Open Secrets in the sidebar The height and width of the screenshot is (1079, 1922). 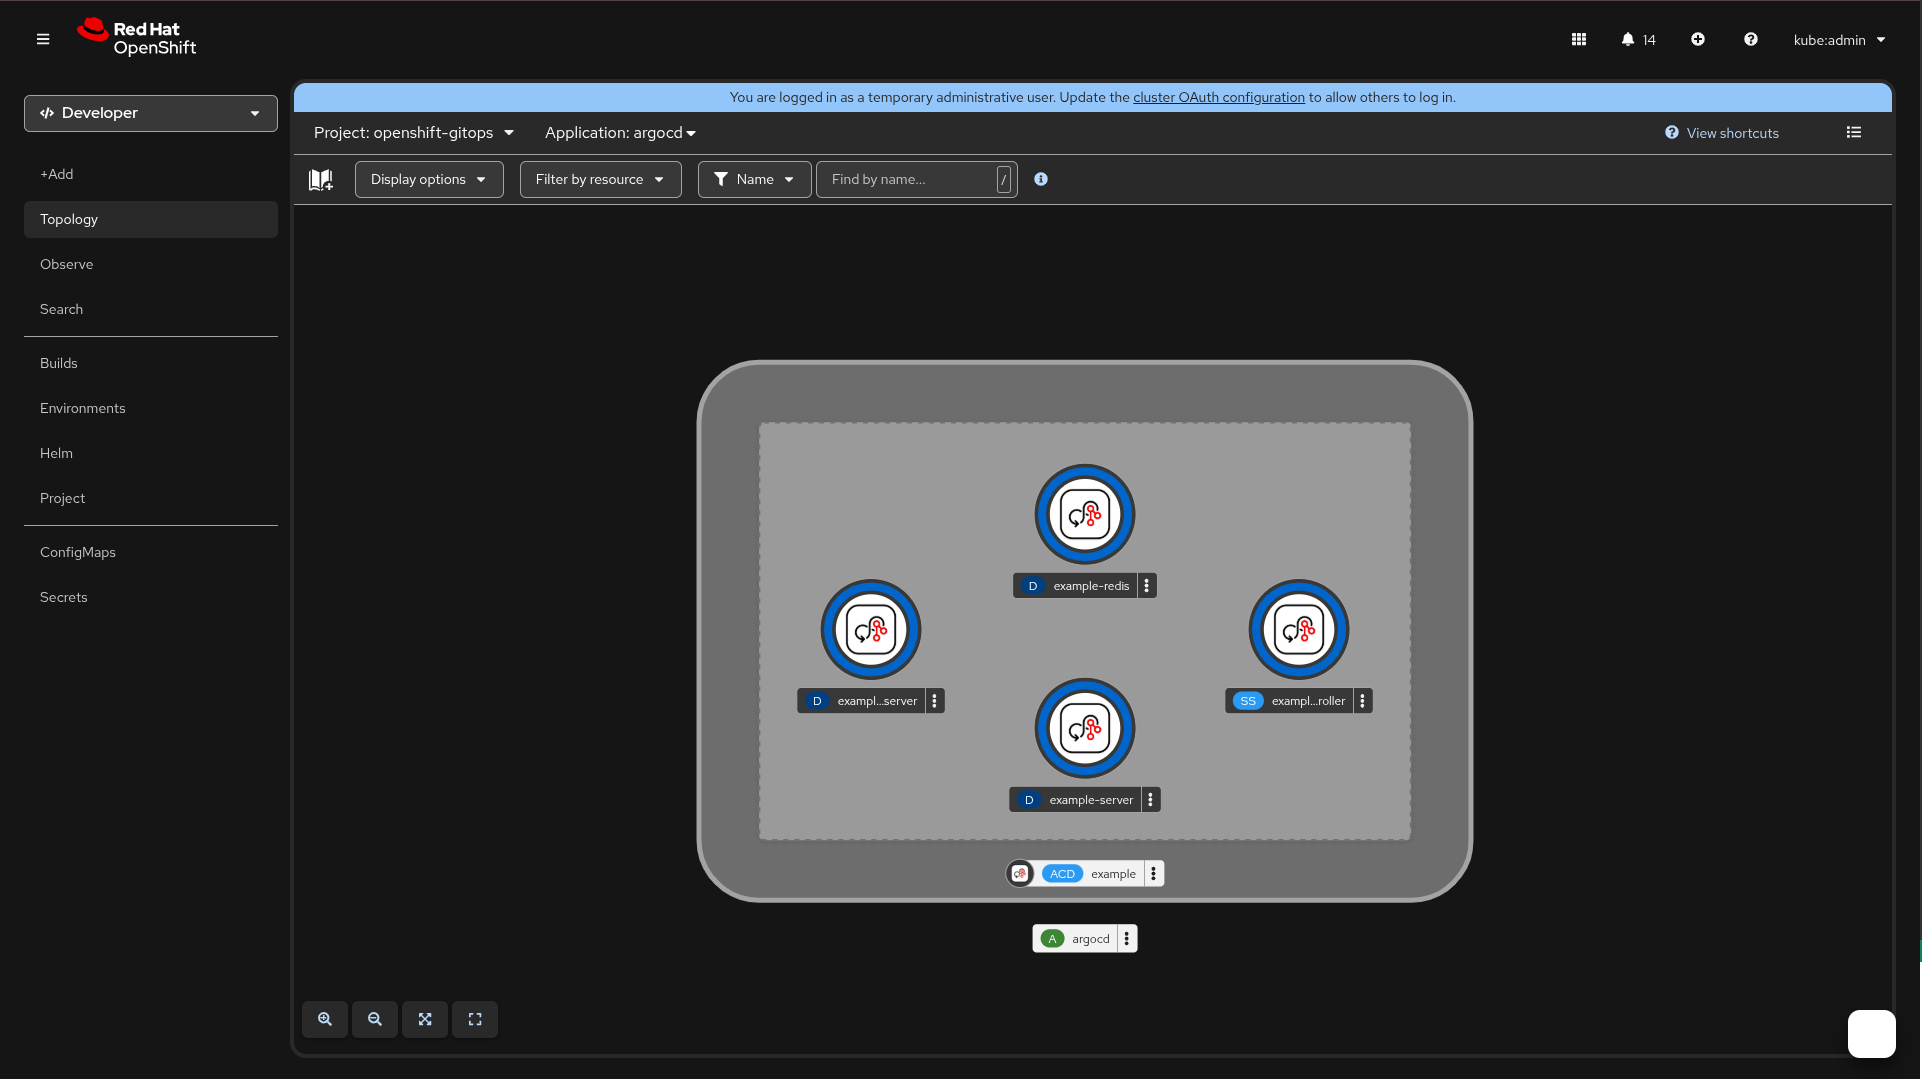(x=151, y=597)
